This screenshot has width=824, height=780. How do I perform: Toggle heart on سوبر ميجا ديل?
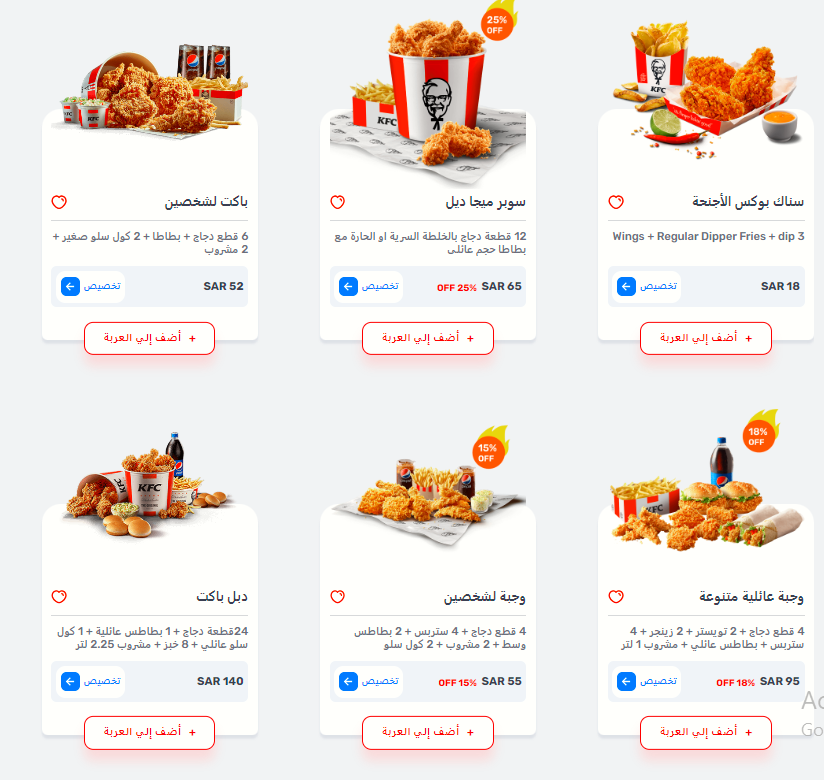pos(337,202)
